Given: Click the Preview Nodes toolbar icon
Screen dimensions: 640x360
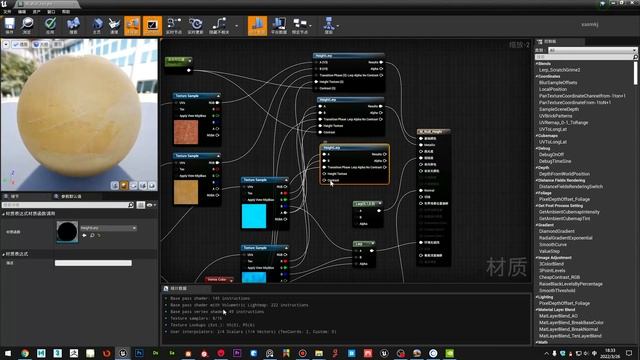Looking at the screenshot, I should 300,25.
